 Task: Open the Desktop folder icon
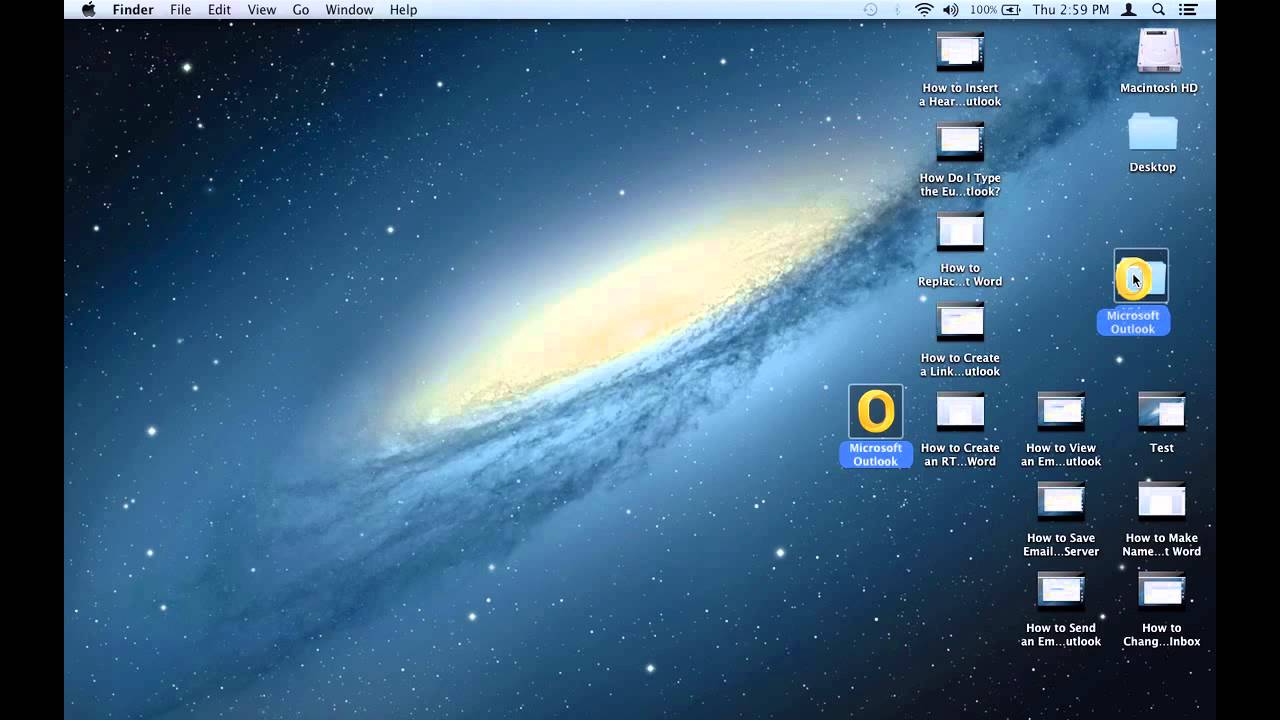pos(1152,133)
